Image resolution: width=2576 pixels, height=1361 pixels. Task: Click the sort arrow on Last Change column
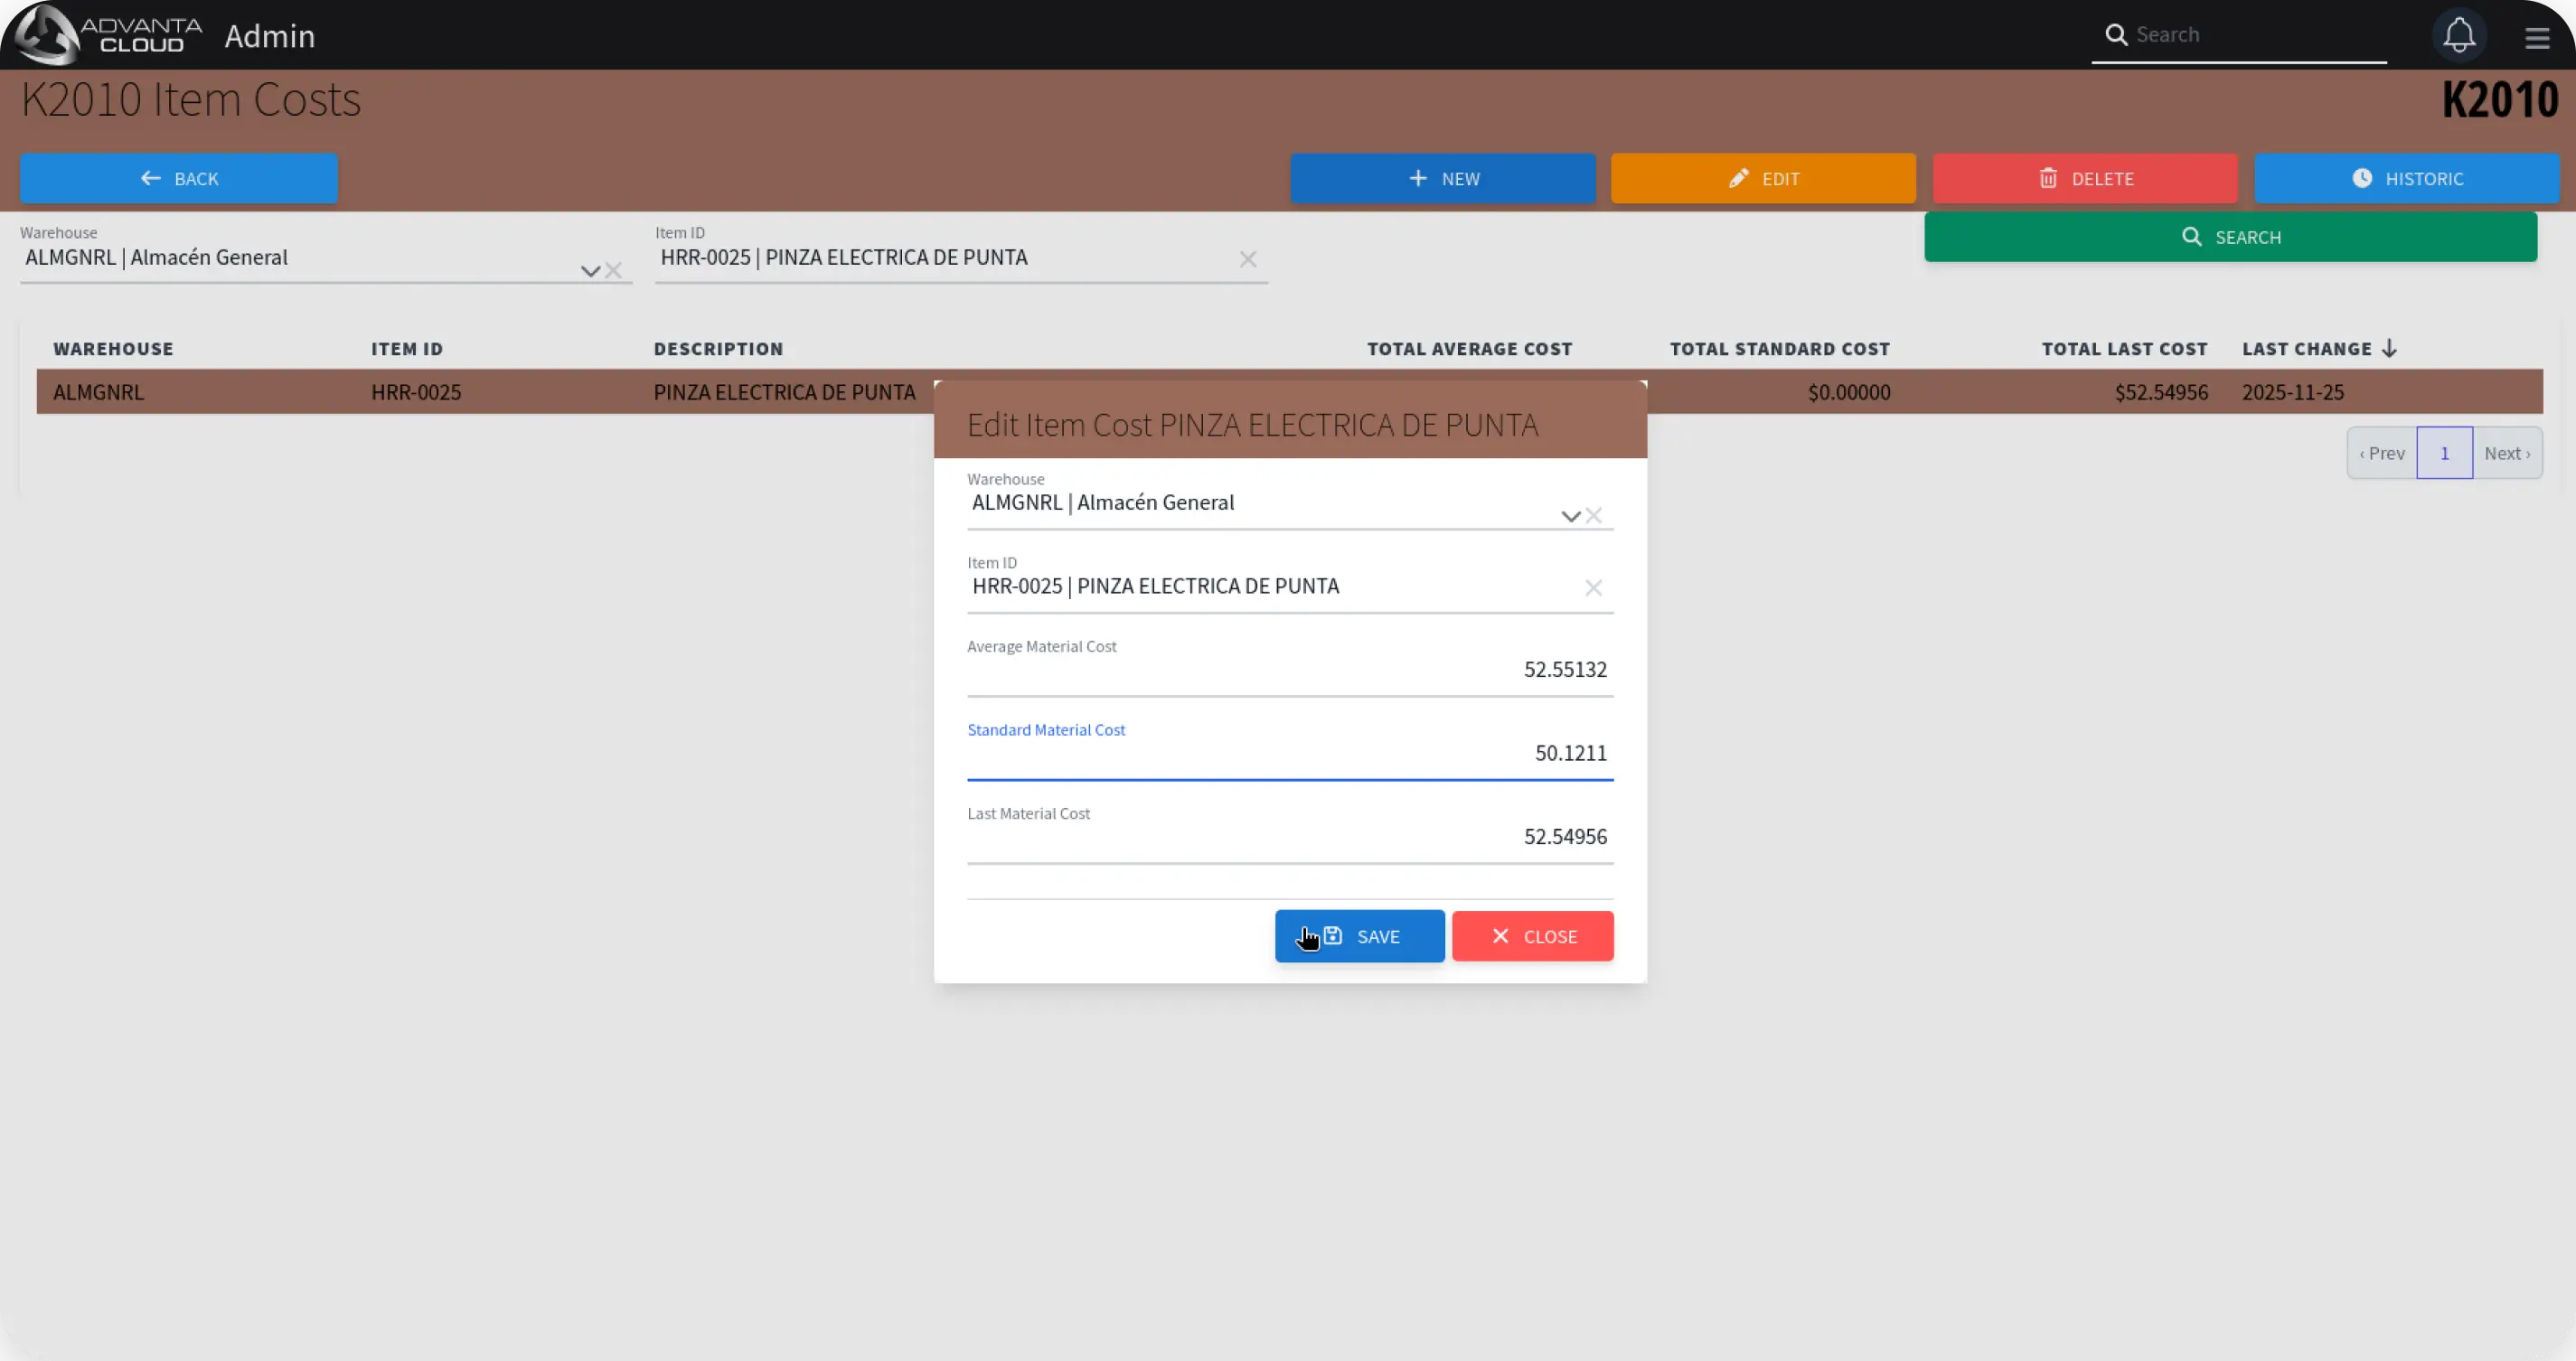[x=2389, y=348]
